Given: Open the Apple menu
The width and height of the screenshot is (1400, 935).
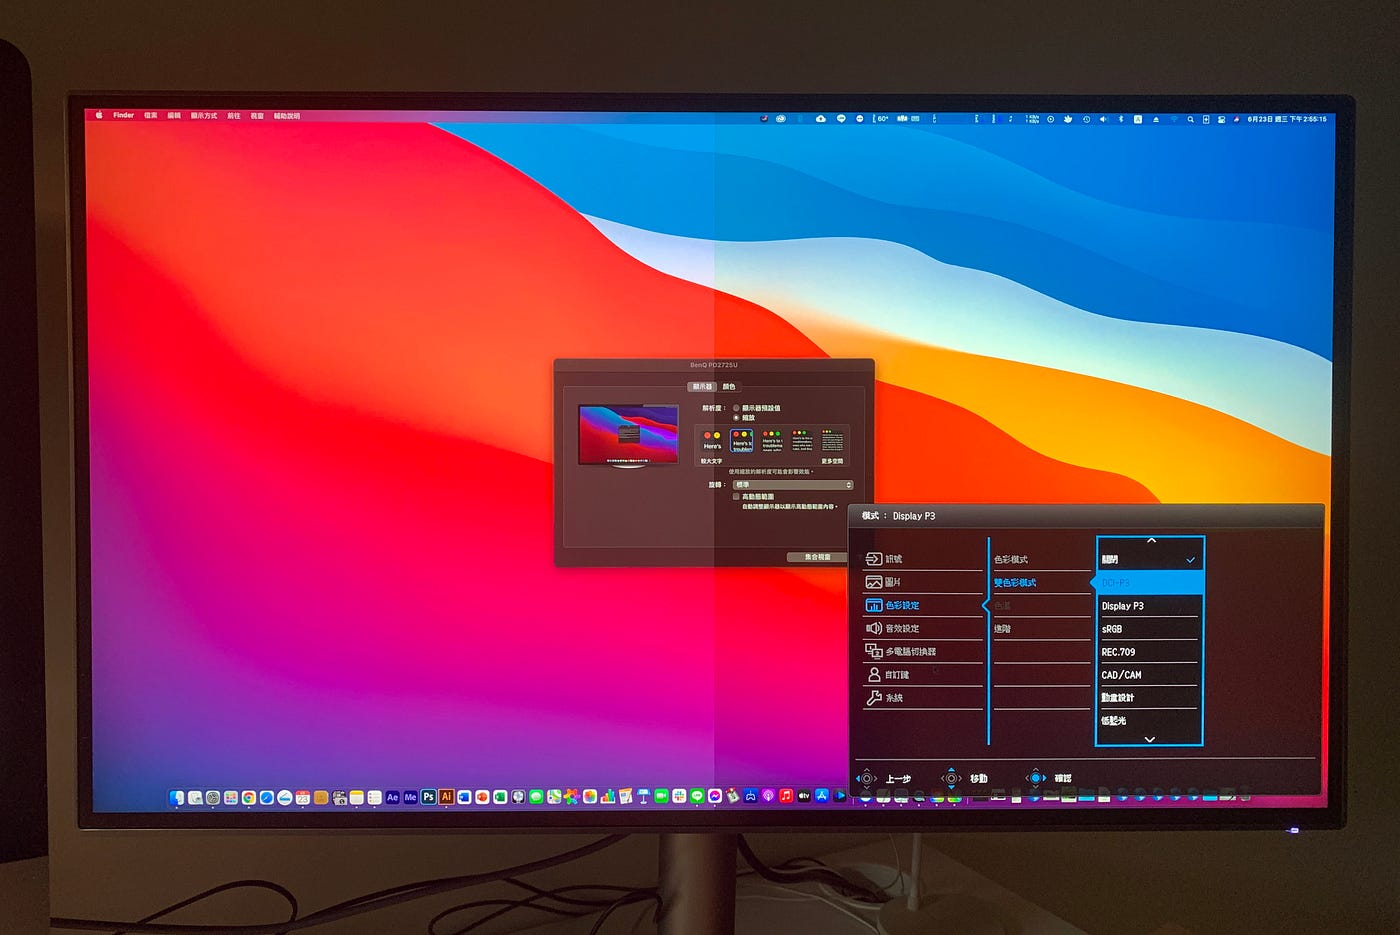Looking at the screenshot, I should point(99,115).
